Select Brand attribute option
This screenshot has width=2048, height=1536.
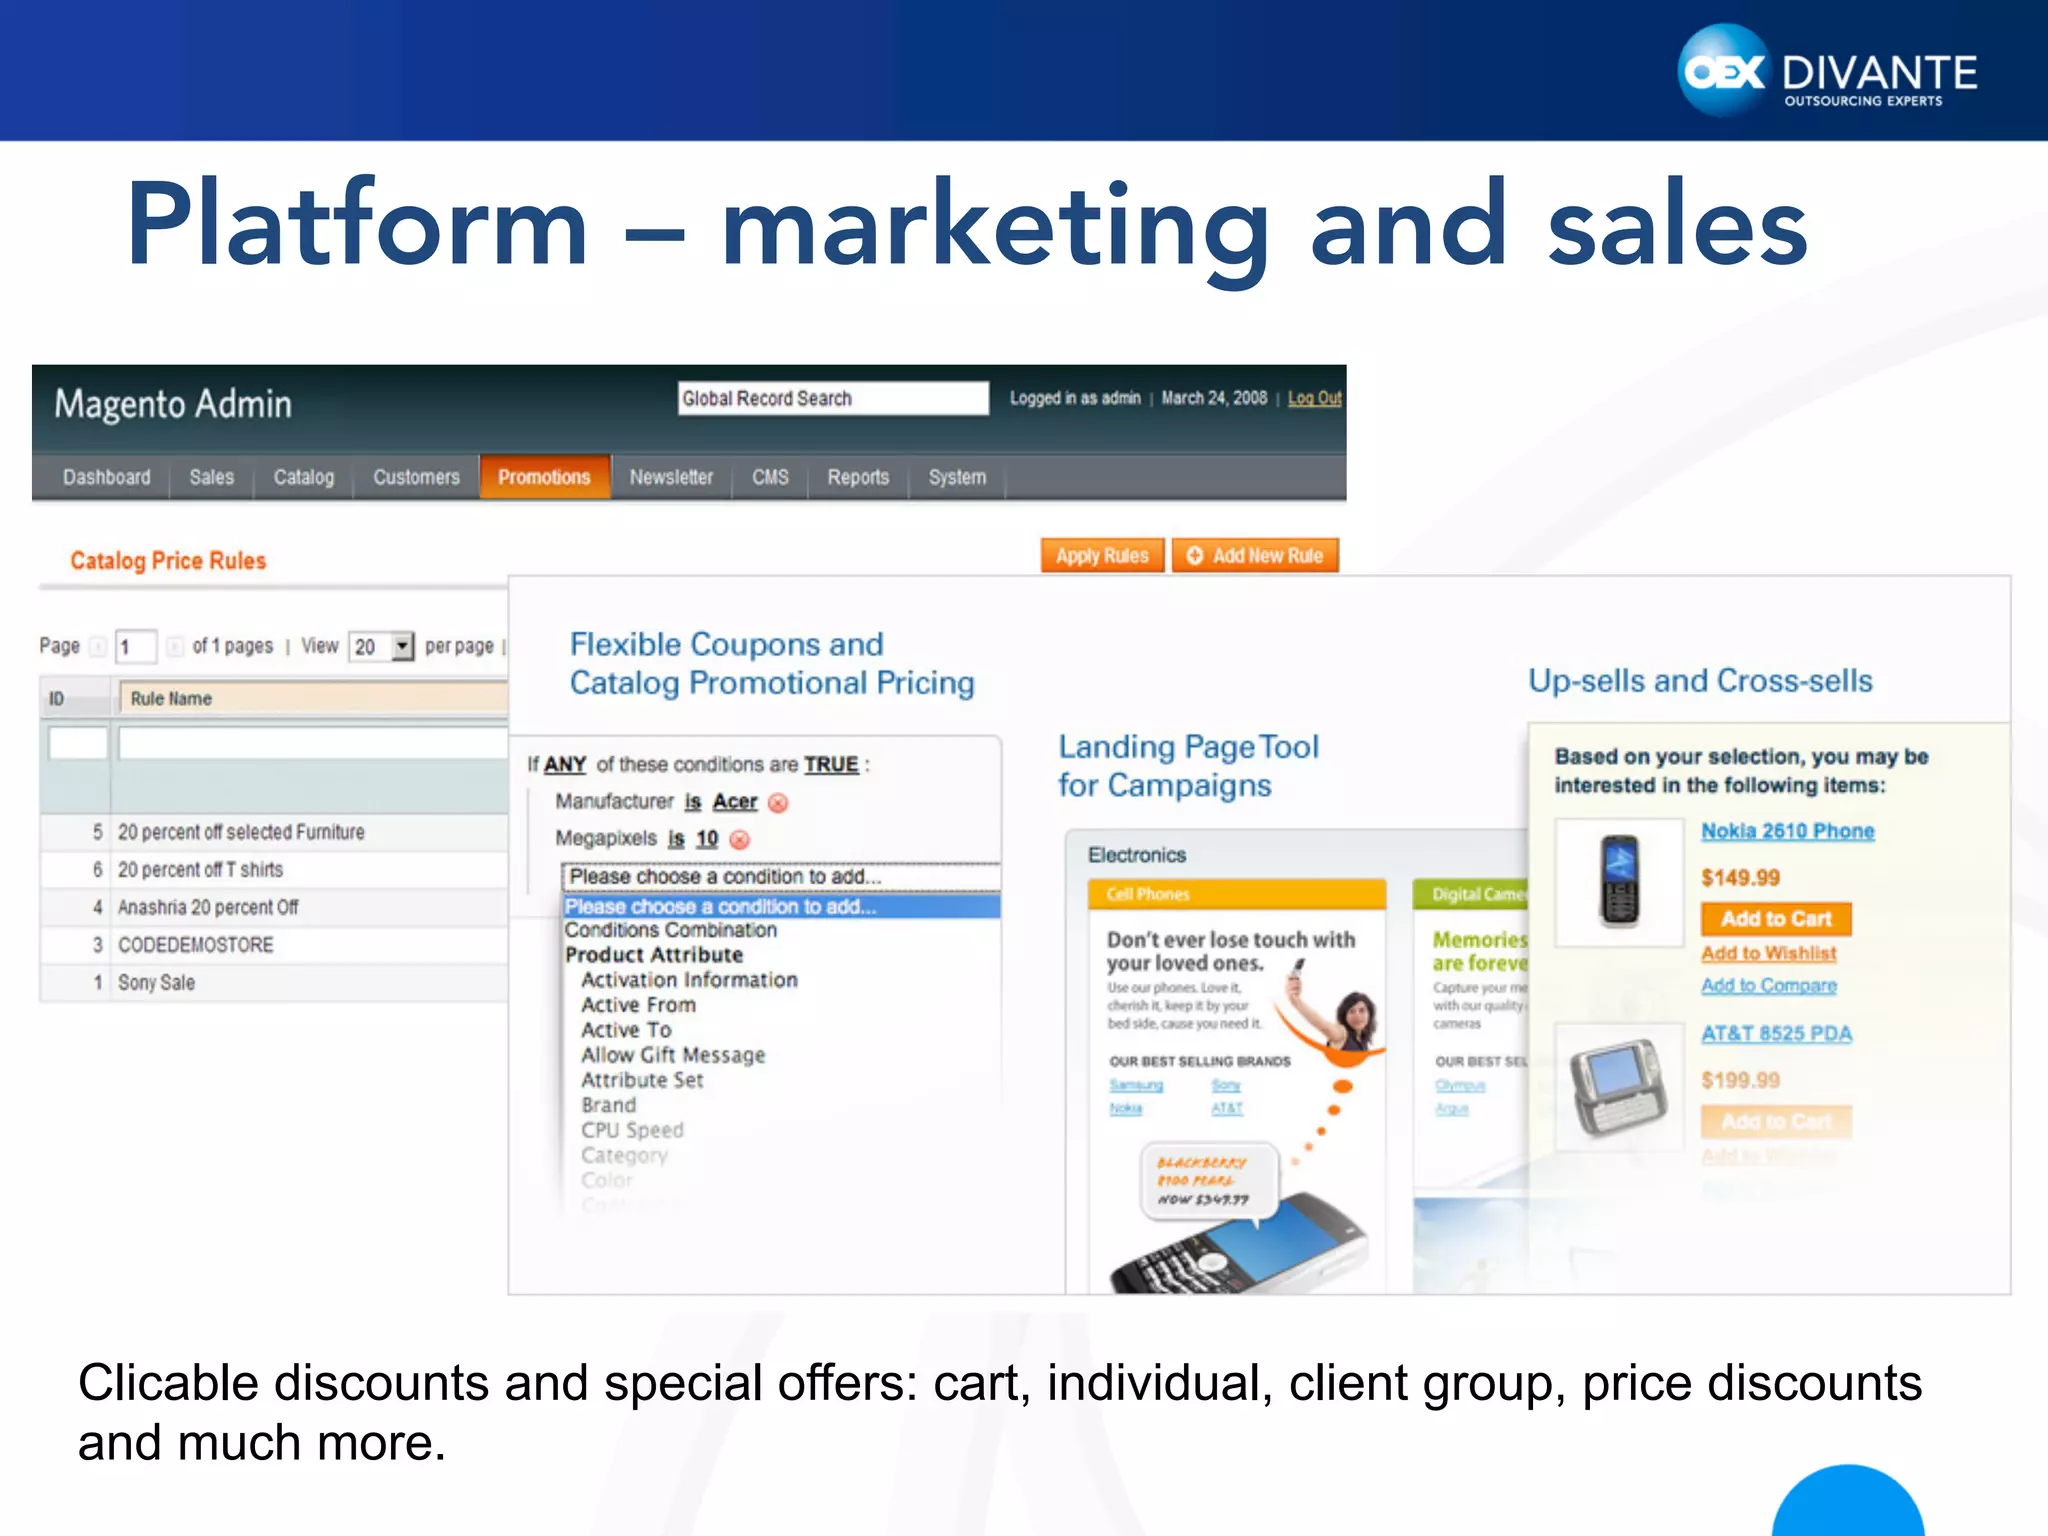(609, 1105)
